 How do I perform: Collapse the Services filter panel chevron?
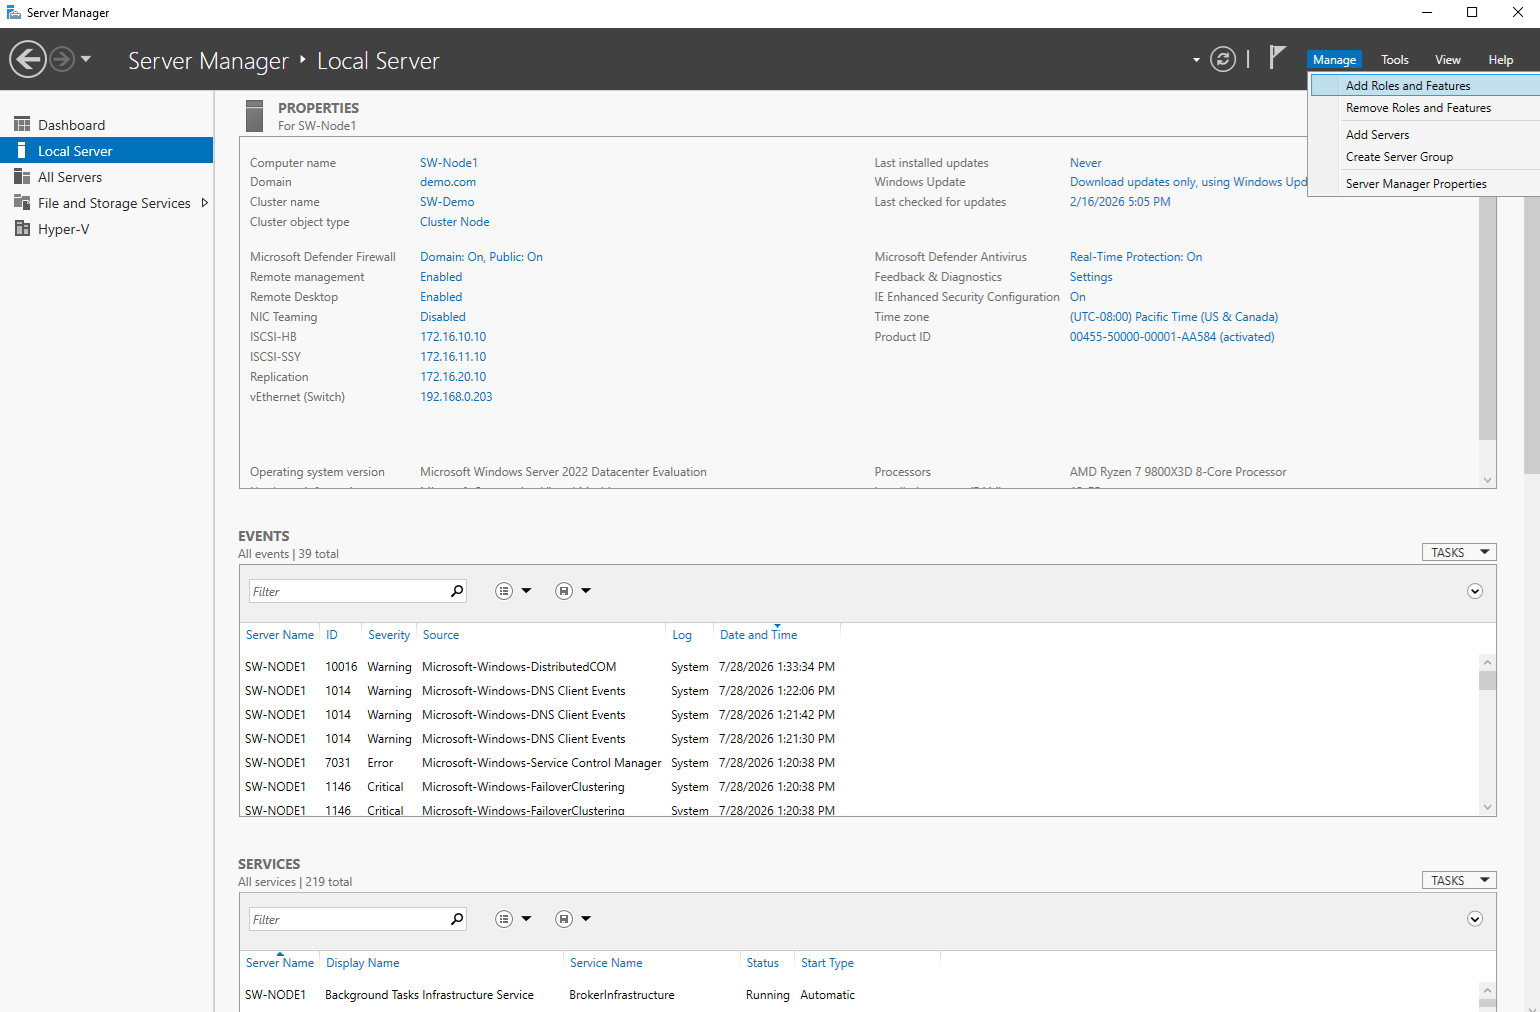pyautogui.click(x=1475, y=919)
